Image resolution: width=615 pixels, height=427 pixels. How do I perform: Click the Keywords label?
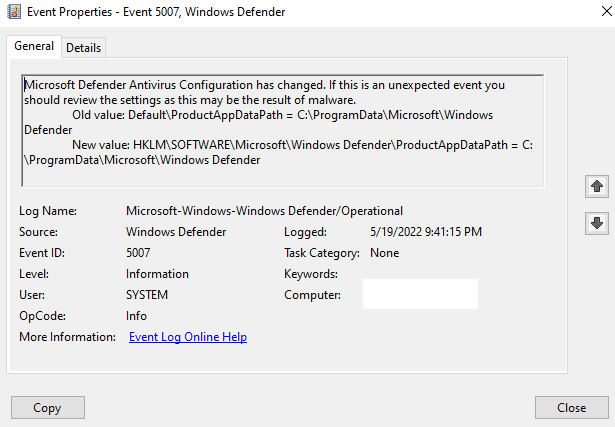(311, 274)
